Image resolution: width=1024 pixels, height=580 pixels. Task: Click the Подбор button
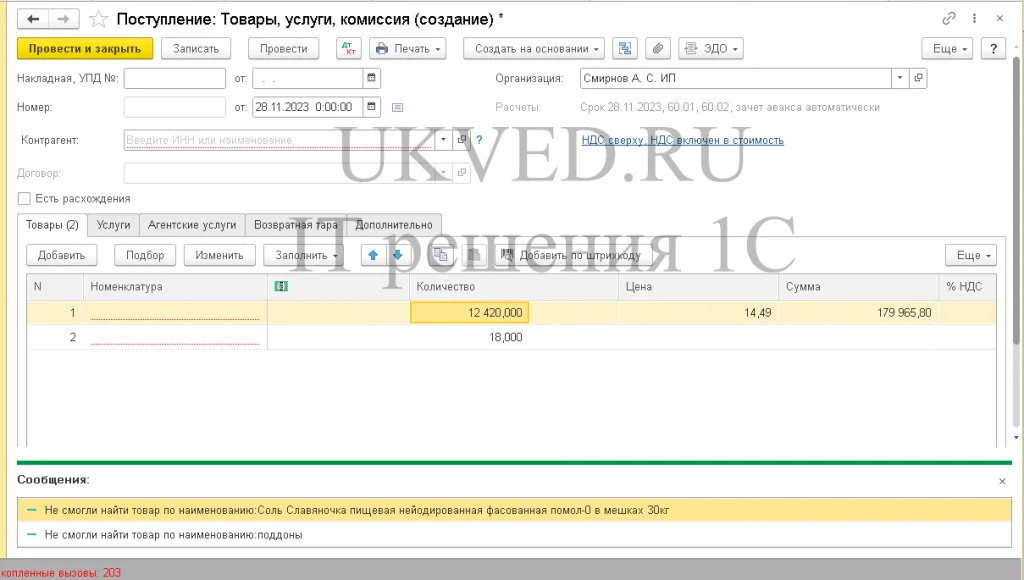coord(145,255)
